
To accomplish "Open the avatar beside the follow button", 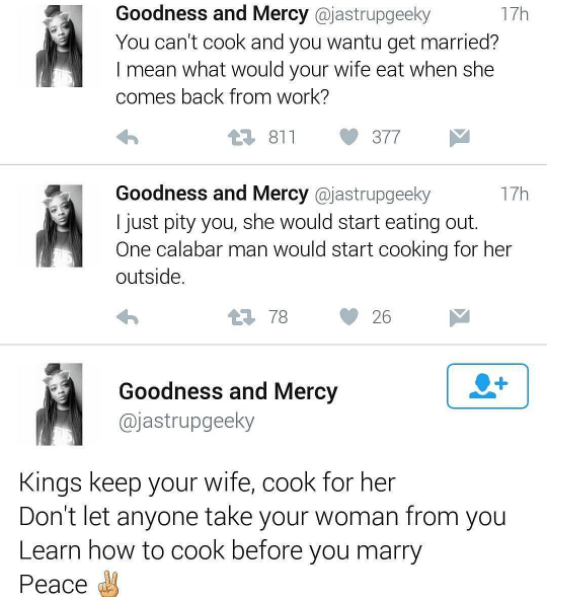I will 59,404.
